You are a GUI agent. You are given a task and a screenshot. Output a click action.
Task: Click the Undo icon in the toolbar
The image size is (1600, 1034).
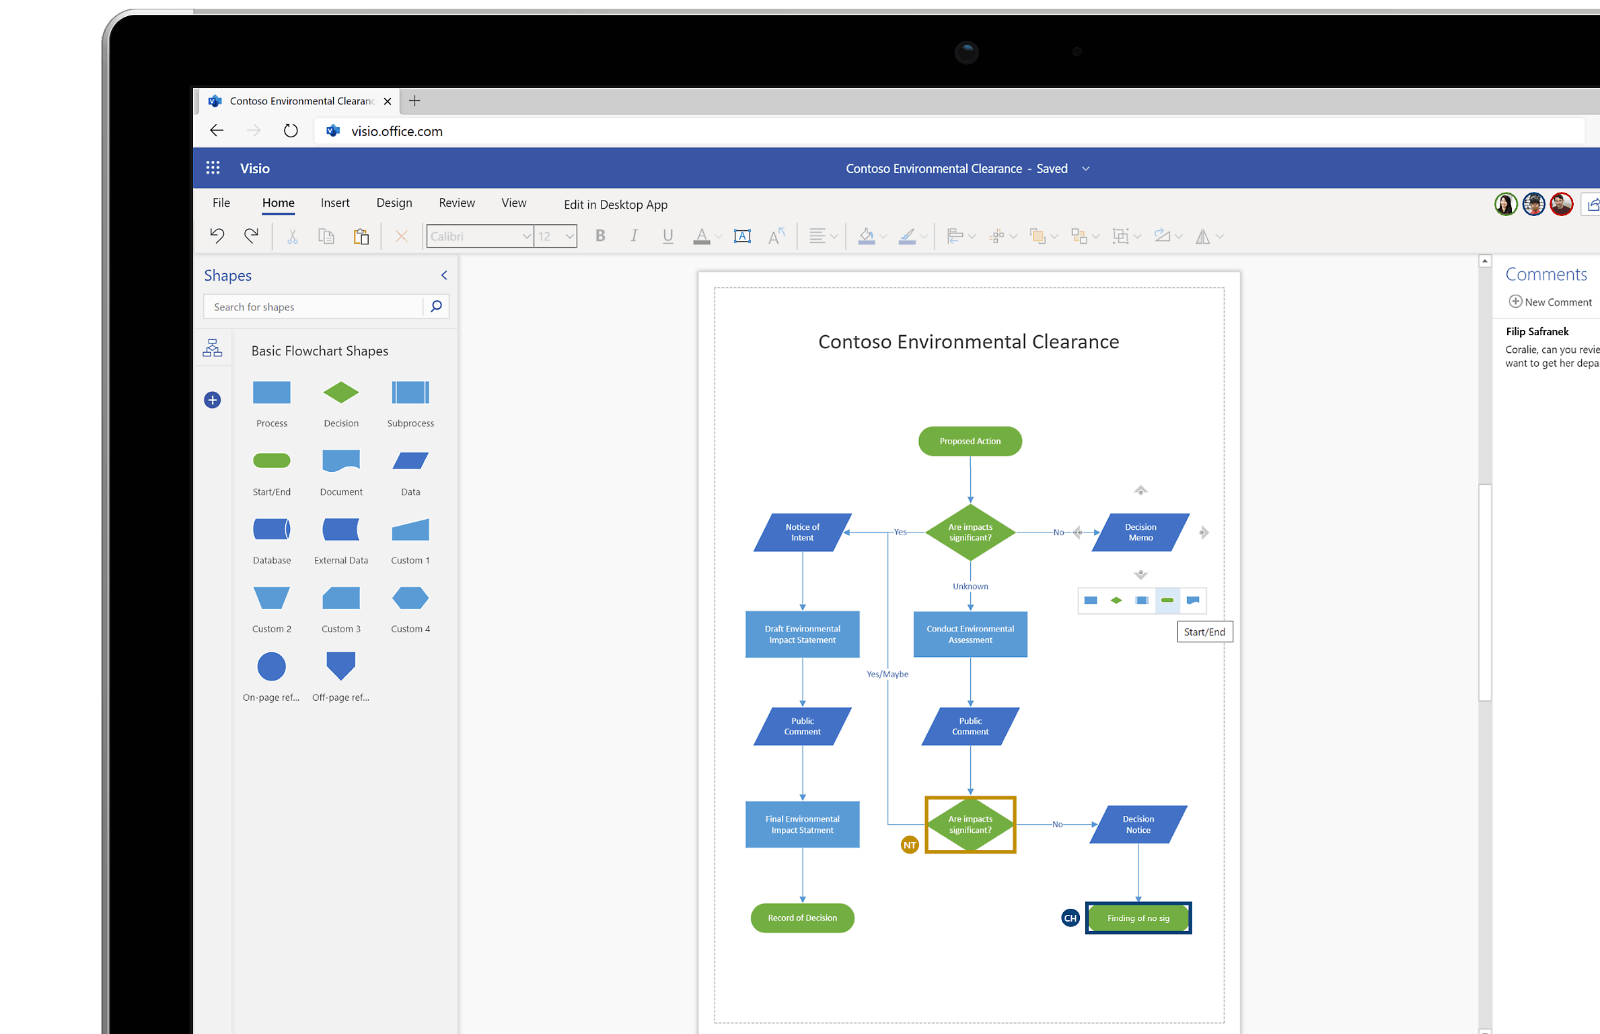[x=216, y=235]
